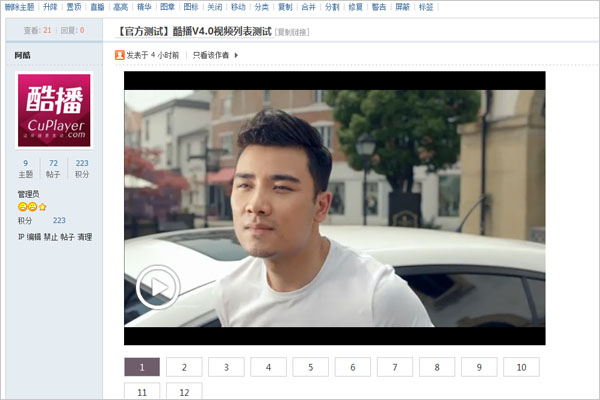Select video episode 5

click(310, 367)
